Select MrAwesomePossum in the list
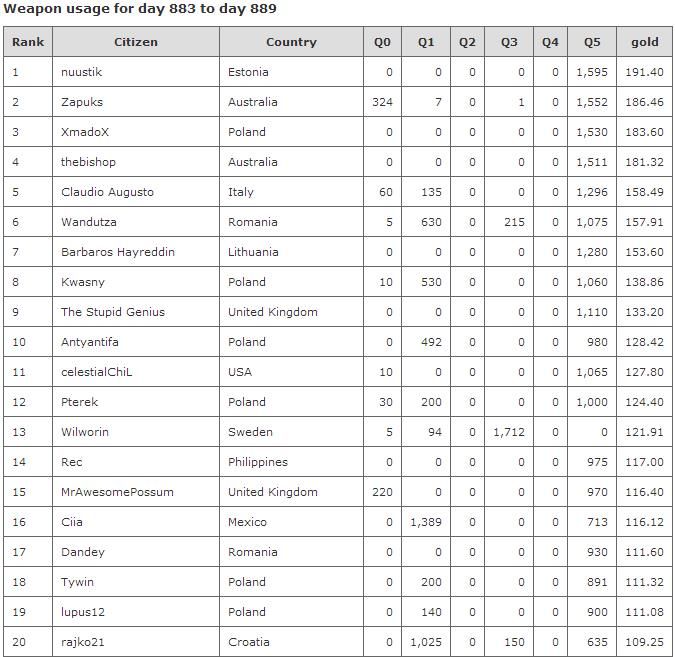 117,492
